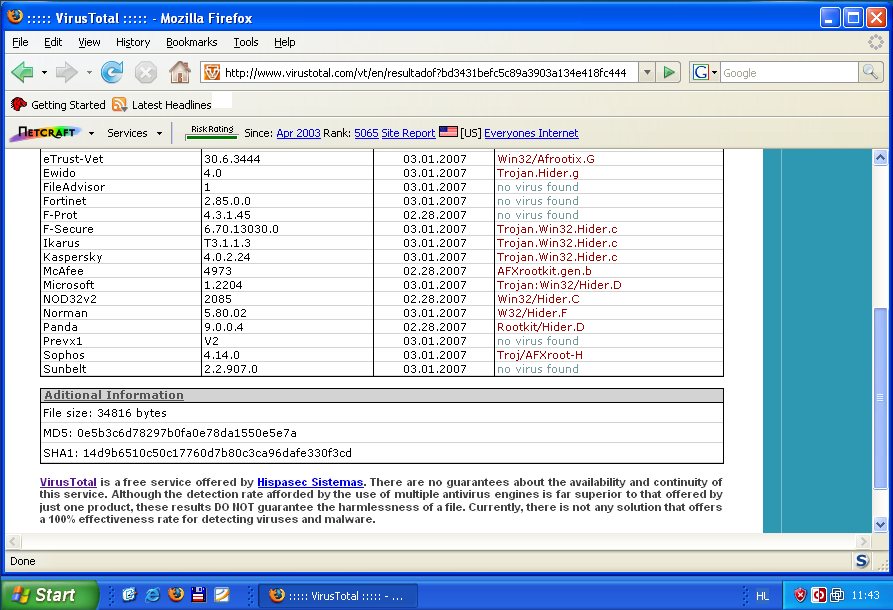Open the Back history dropdown arrow

(44, 72)
